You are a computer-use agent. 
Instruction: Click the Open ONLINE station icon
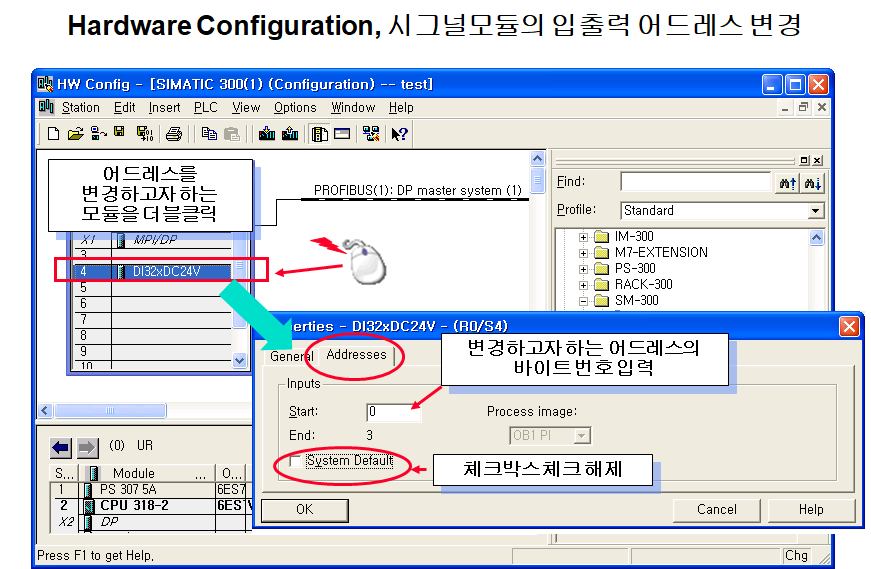(x=99, y=133)
